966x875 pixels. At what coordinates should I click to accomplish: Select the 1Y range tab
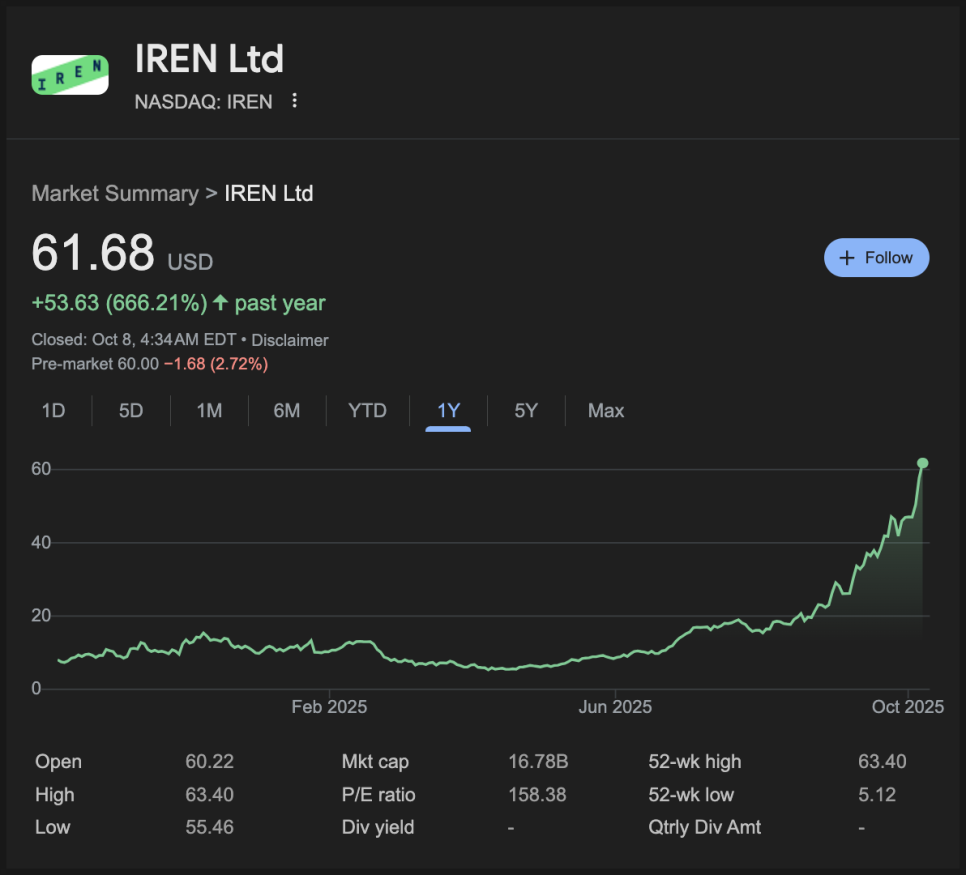(448, 411)
